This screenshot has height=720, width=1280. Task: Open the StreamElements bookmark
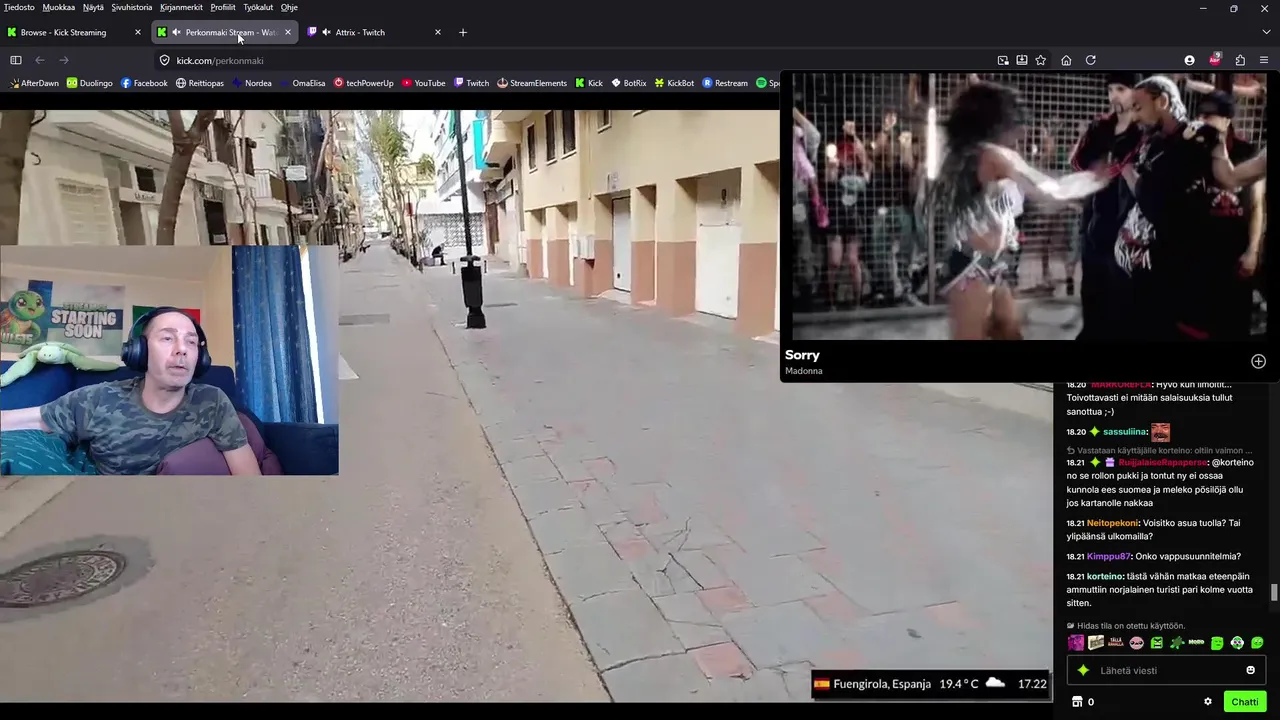(532, 83)
